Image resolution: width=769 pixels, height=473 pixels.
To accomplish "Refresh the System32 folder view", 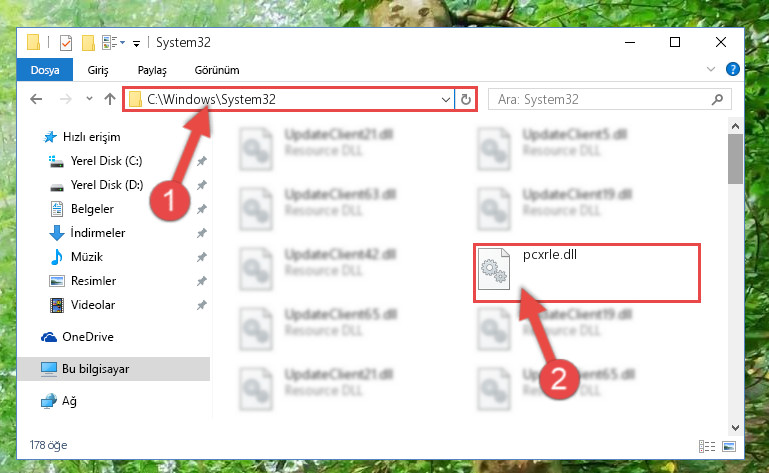I will point(465,100).
